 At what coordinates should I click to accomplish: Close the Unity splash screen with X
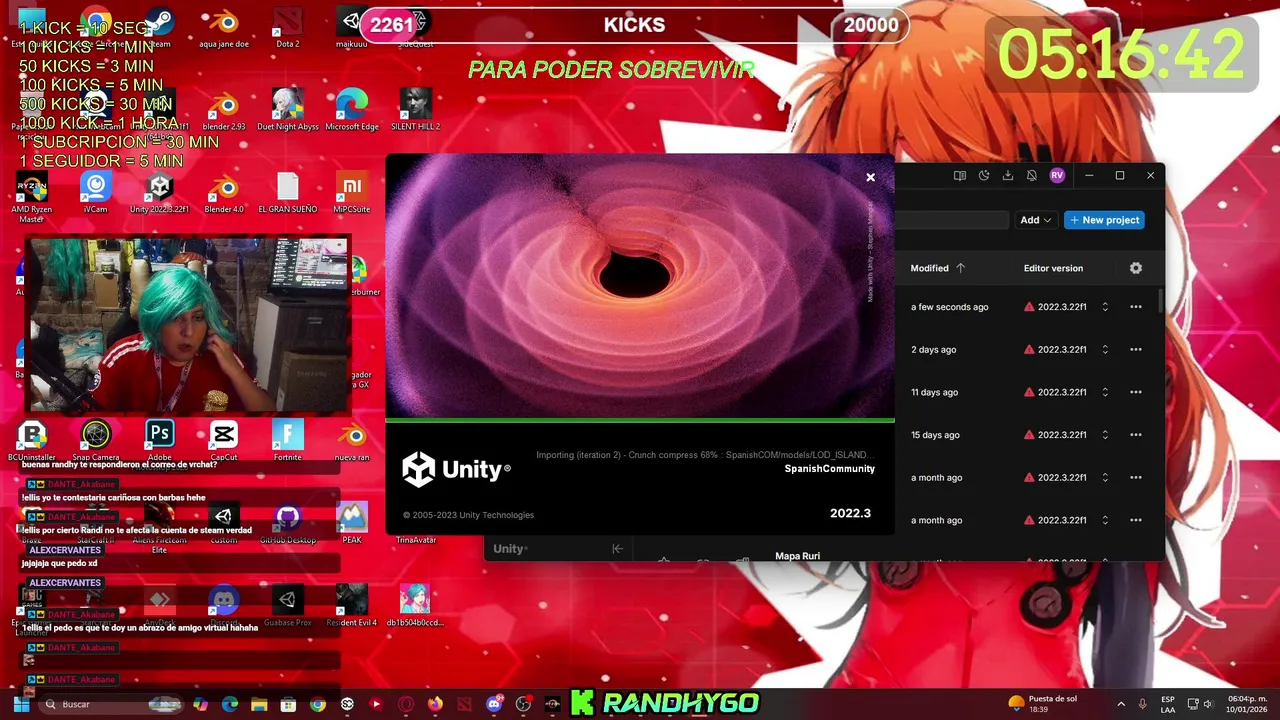(x=870, y=177)
